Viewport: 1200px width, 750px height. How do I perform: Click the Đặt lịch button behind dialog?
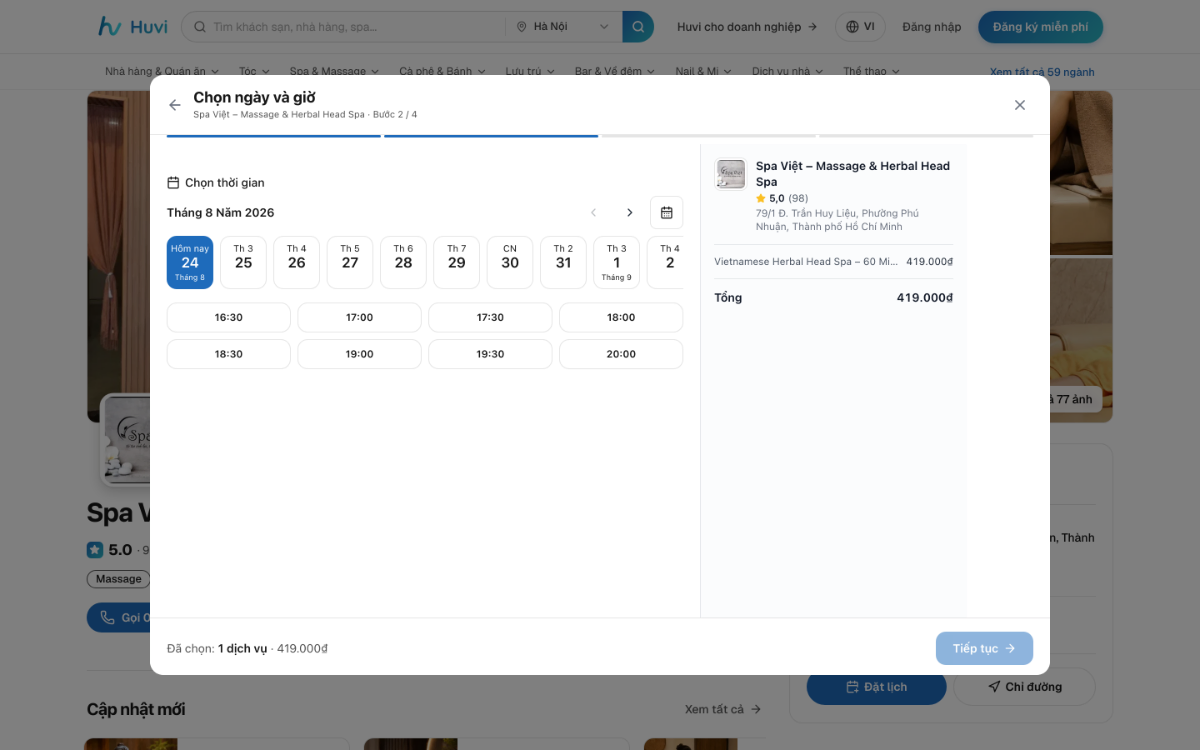[876, 687]
